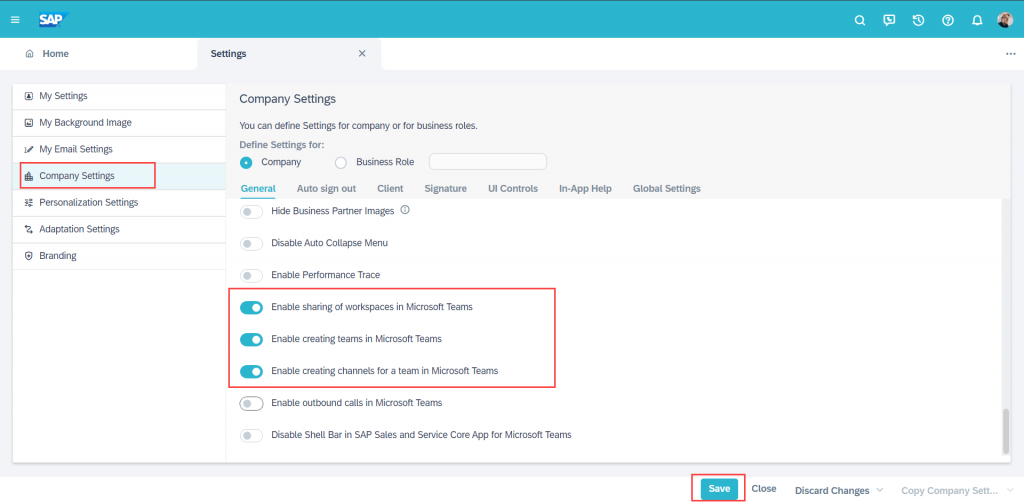Switch to the Auto sign out tab
Image resolution: width=1024 pixels, height=502 pixels.
point(327,189)
